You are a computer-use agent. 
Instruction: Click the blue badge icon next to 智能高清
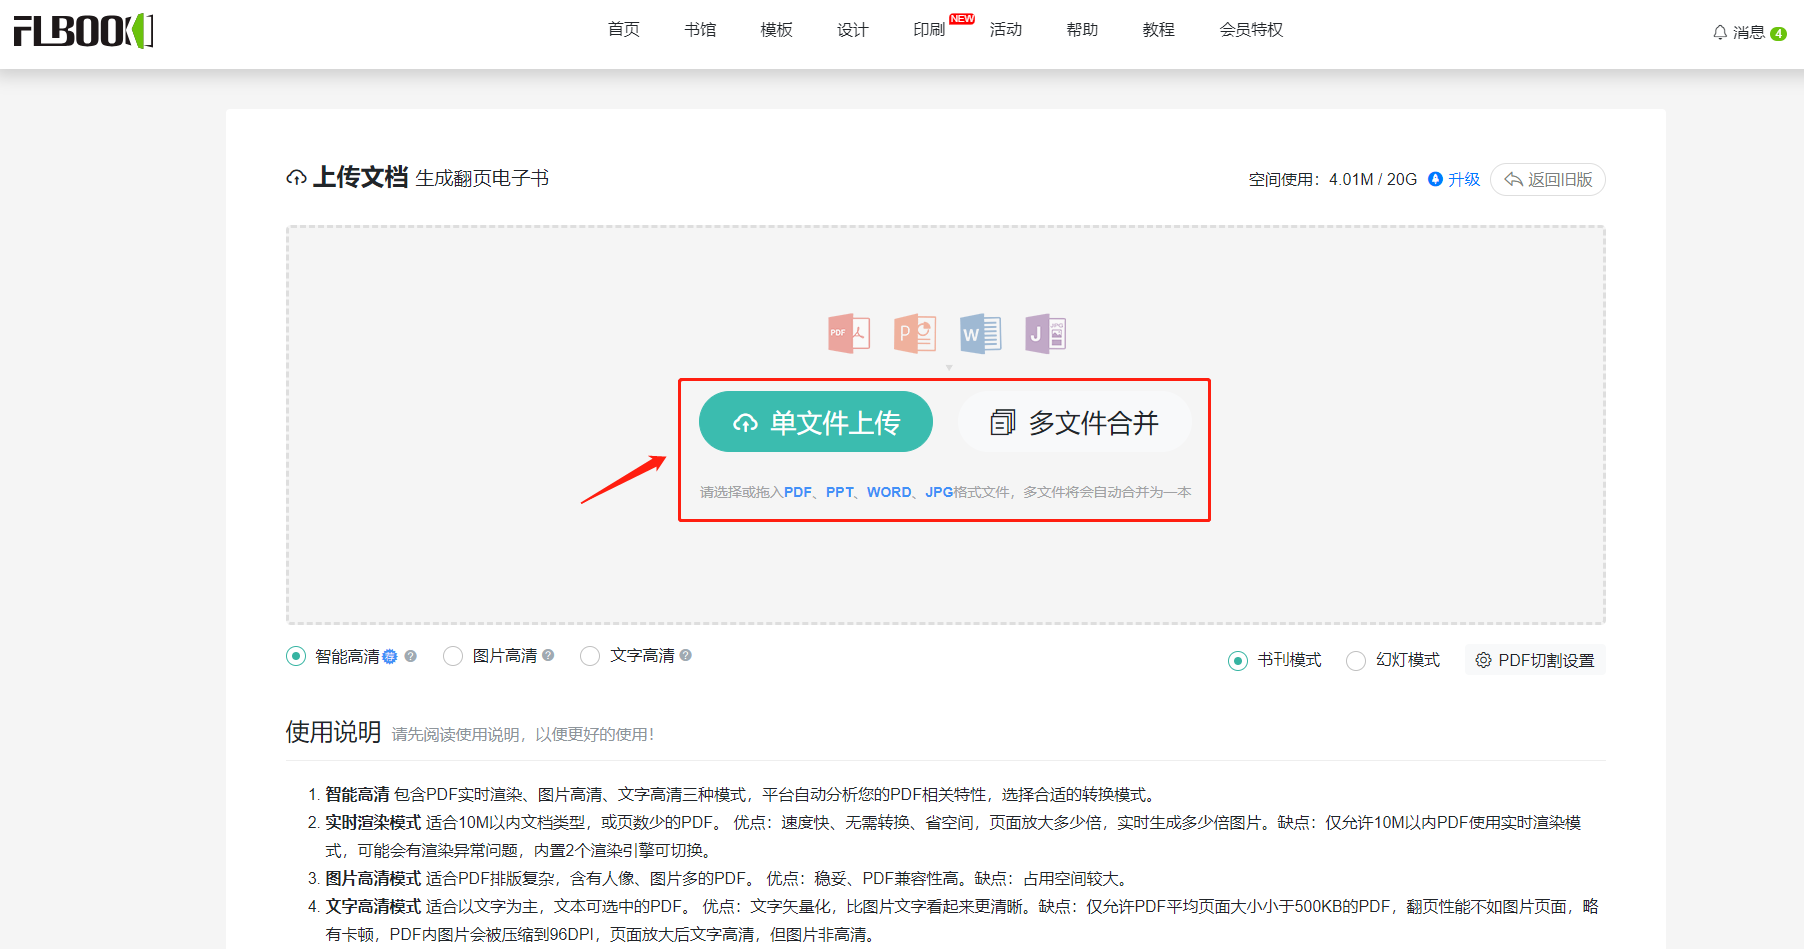tap(390, 656)
